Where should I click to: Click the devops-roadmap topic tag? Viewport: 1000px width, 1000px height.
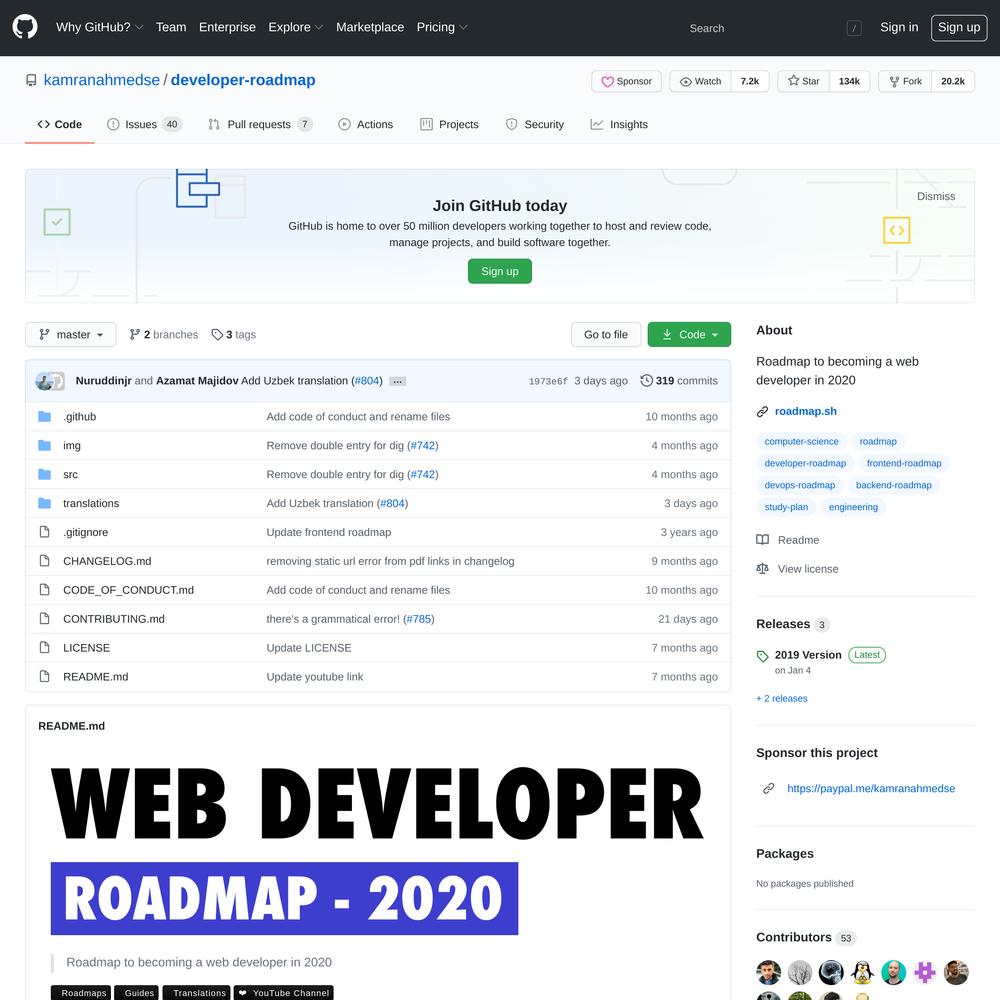(x=800, y=485)
